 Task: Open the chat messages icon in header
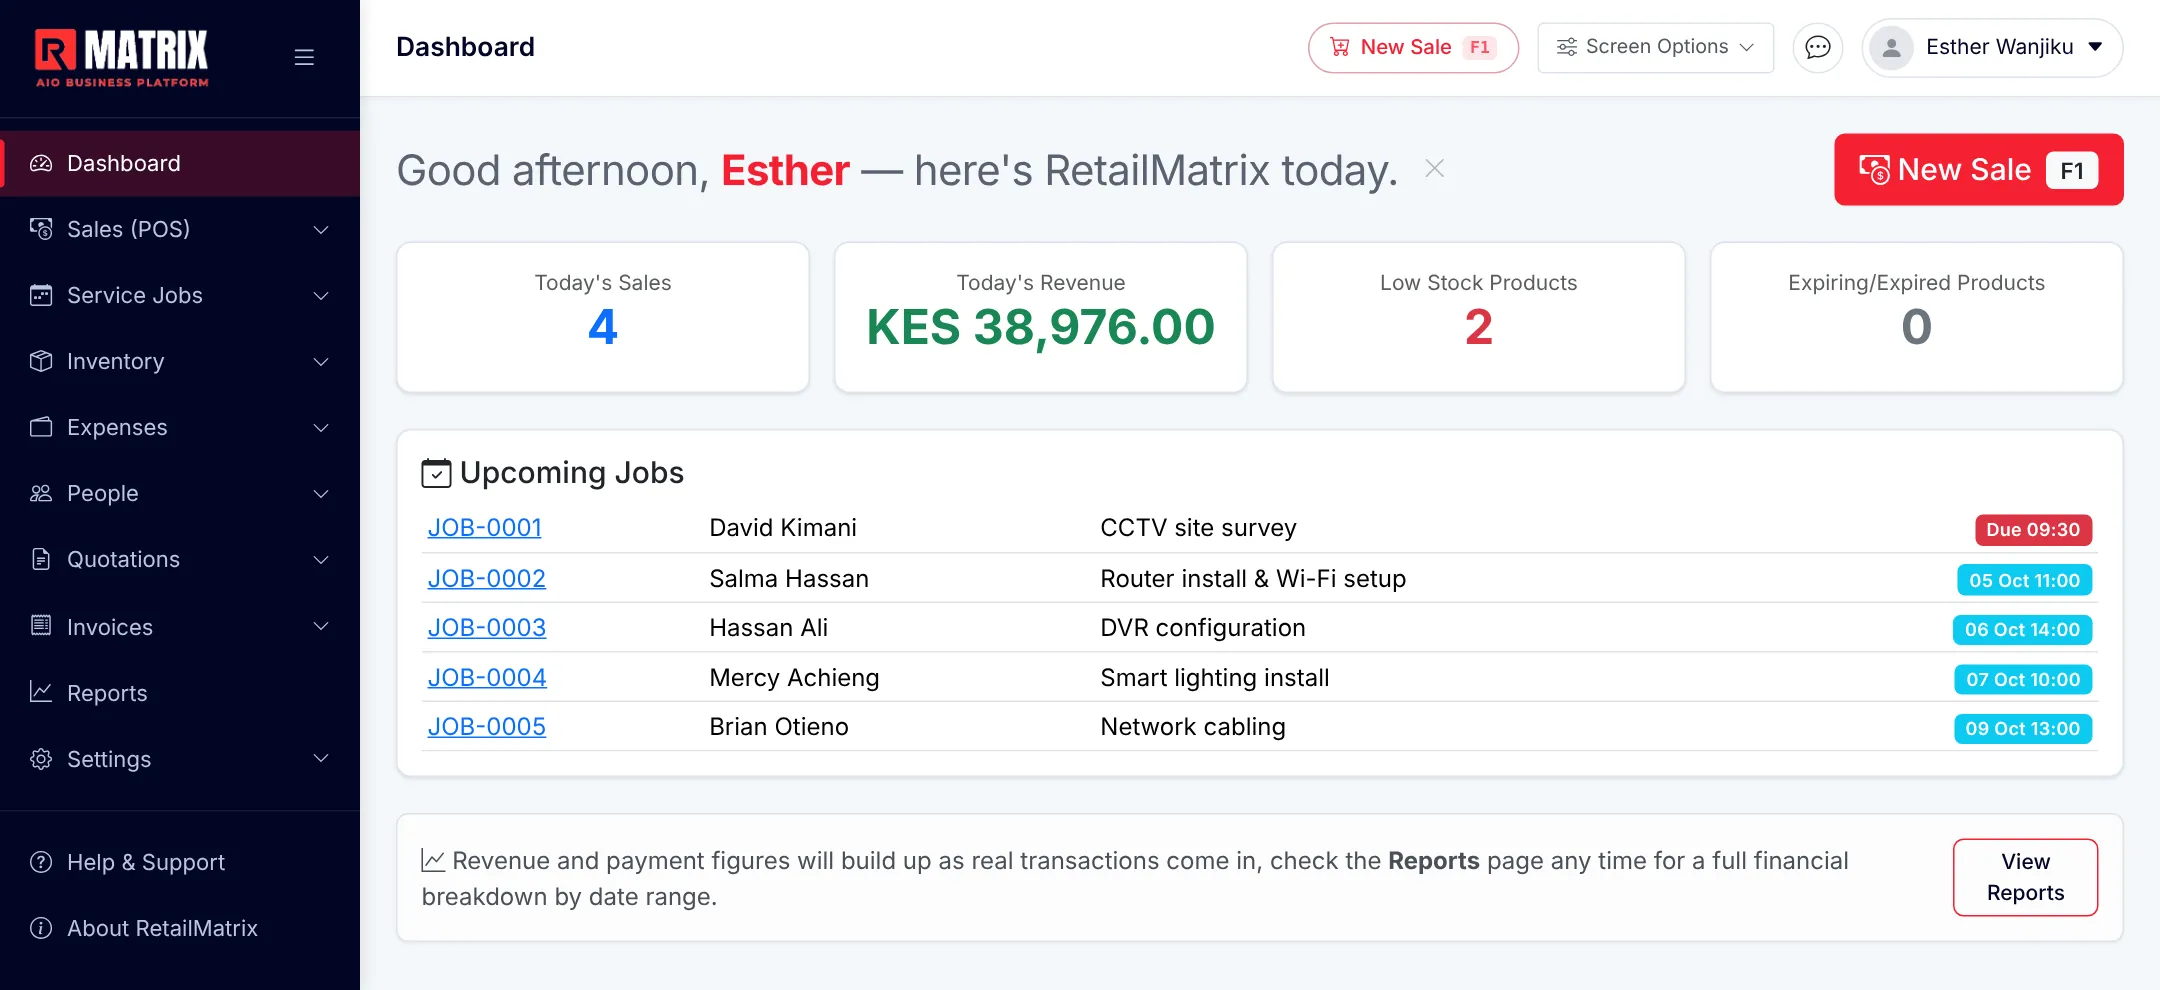(x=1818, y=47)
